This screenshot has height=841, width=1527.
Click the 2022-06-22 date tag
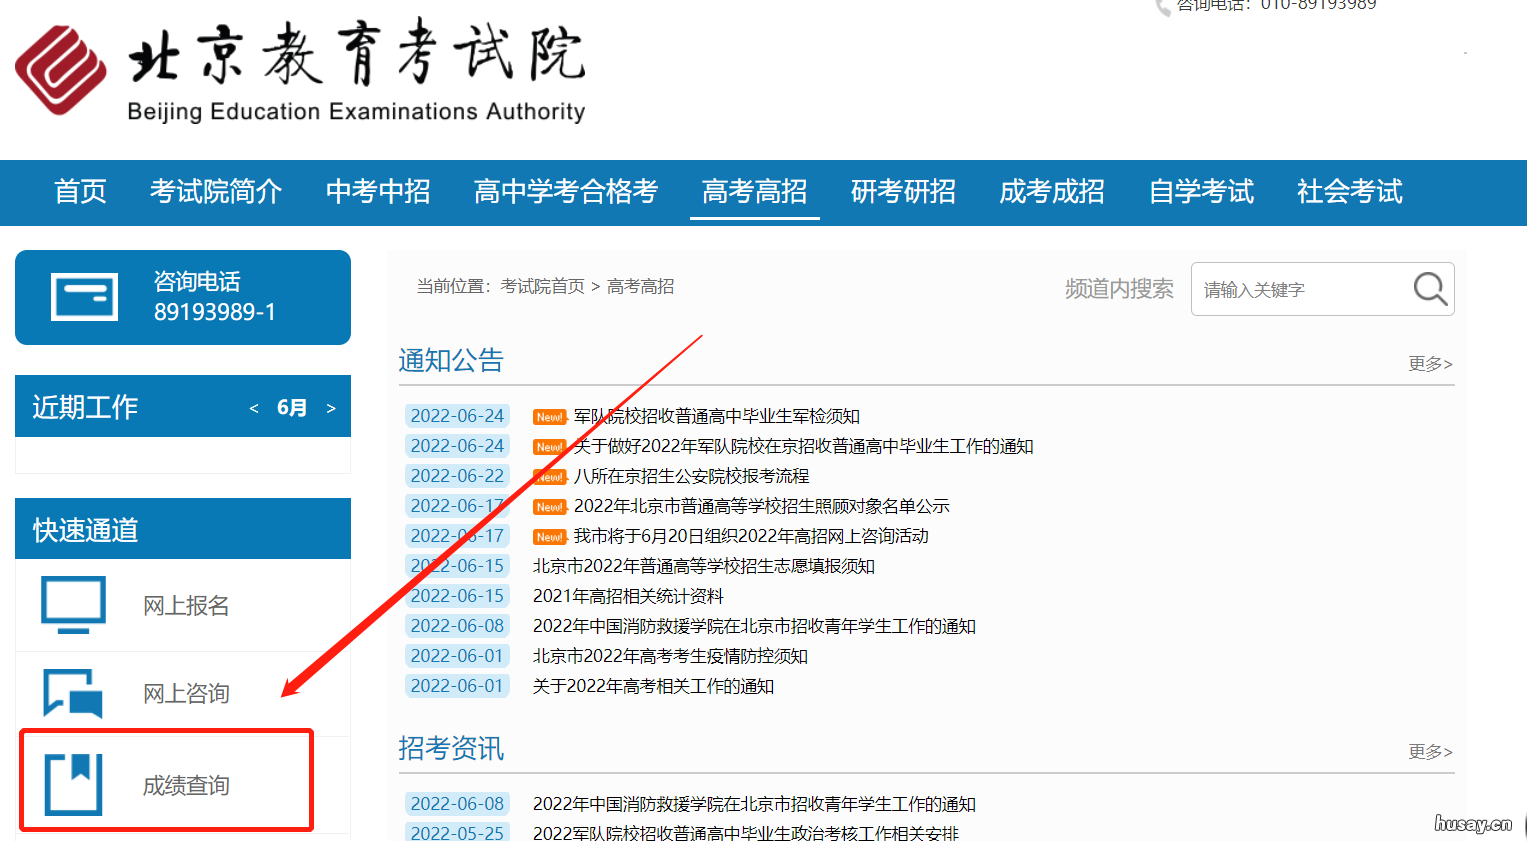[457, 476]
